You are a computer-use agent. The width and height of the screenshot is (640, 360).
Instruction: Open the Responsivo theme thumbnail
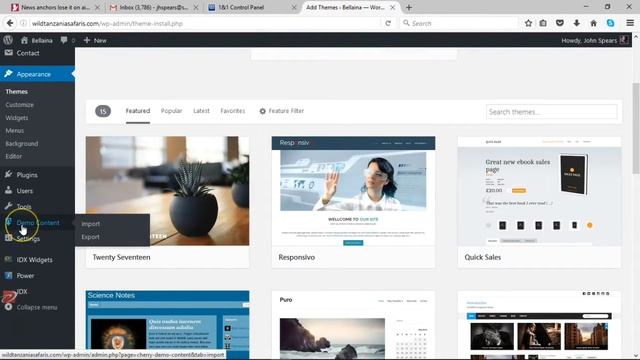[353, 191]
